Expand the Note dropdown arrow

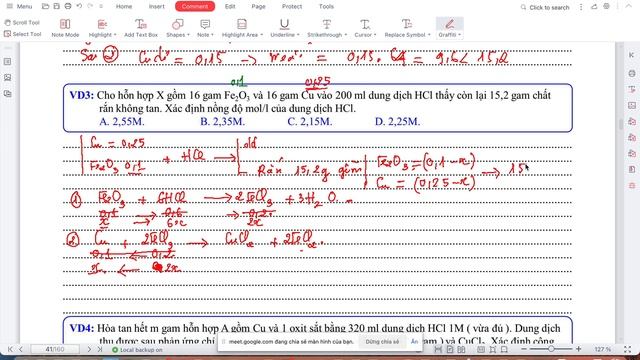[212, 35]
